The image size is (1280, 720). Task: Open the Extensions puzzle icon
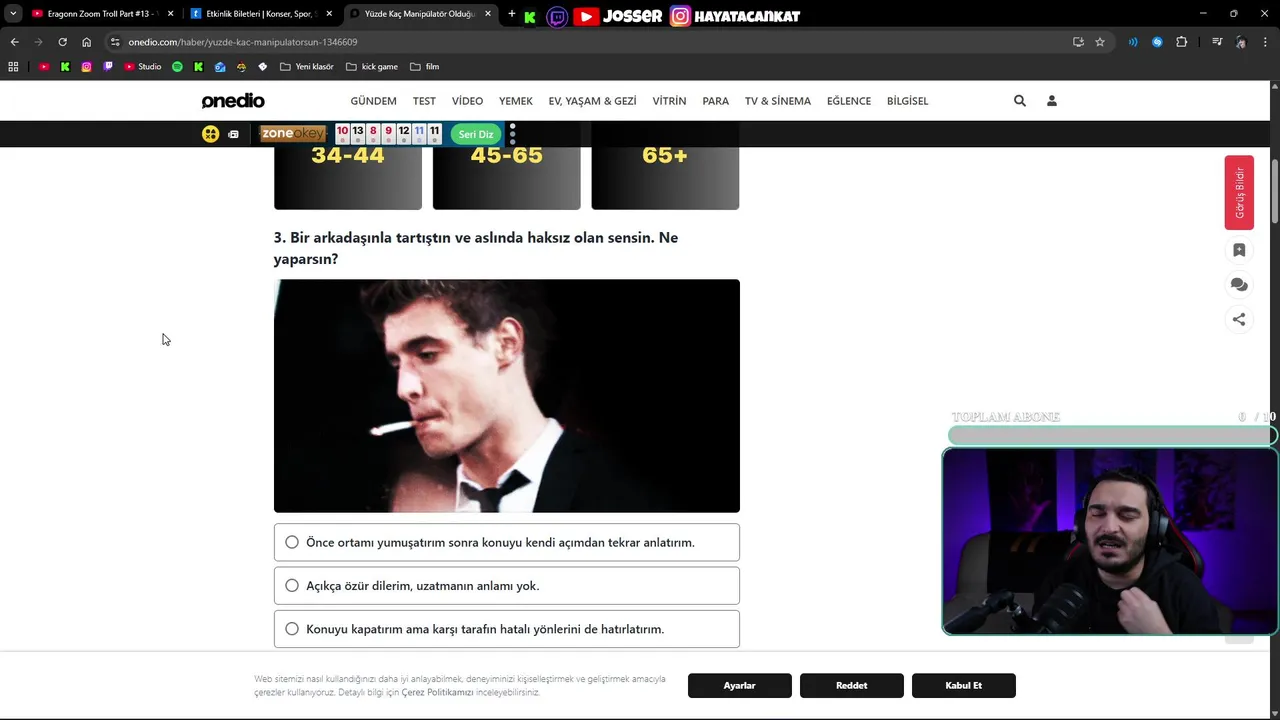click(1182, 42)
